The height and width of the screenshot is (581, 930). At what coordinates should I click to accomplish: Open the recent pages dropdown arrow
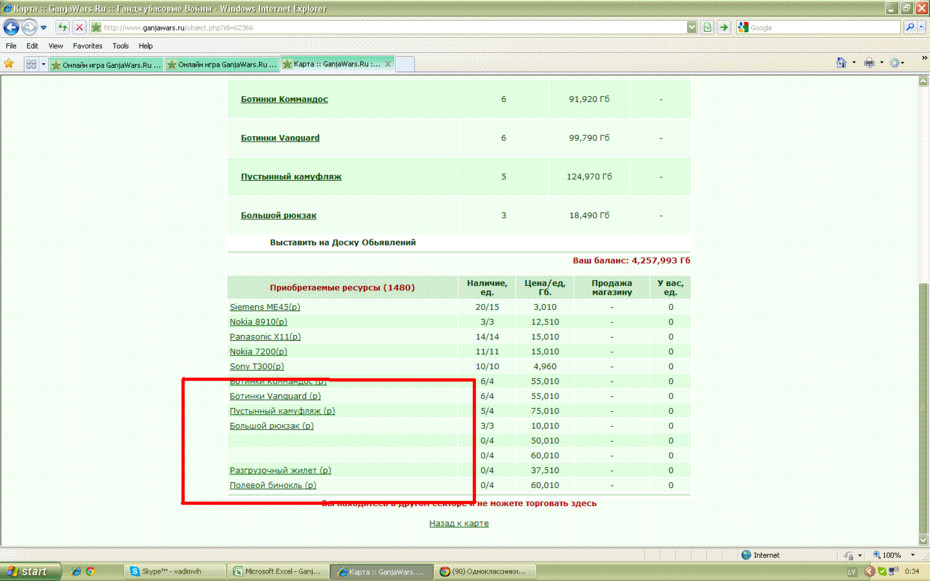[43, 28]
